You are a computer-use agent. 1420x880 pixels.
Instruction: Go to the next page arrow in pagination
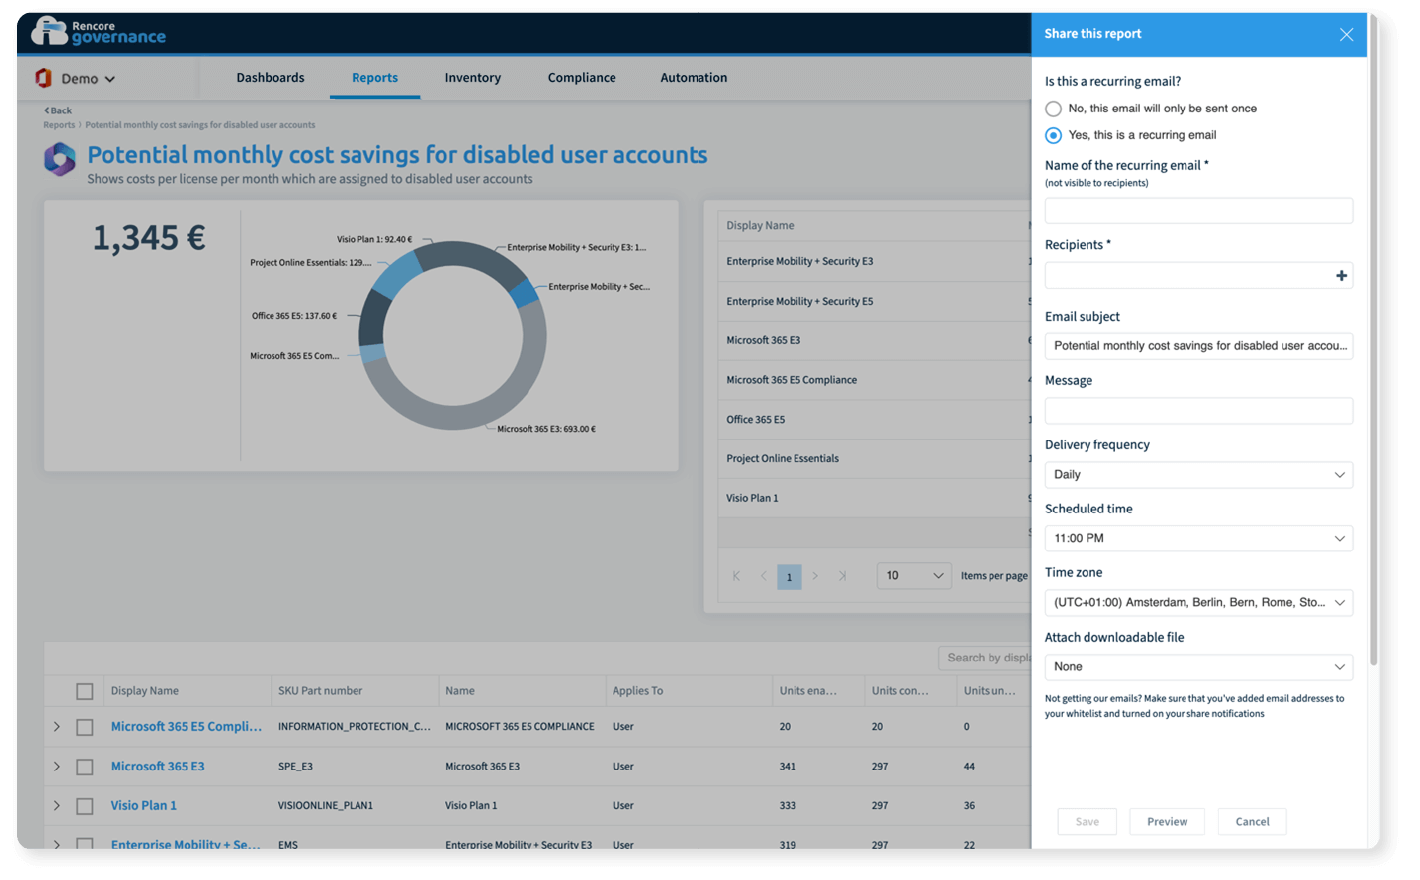[x=815, y=576]
